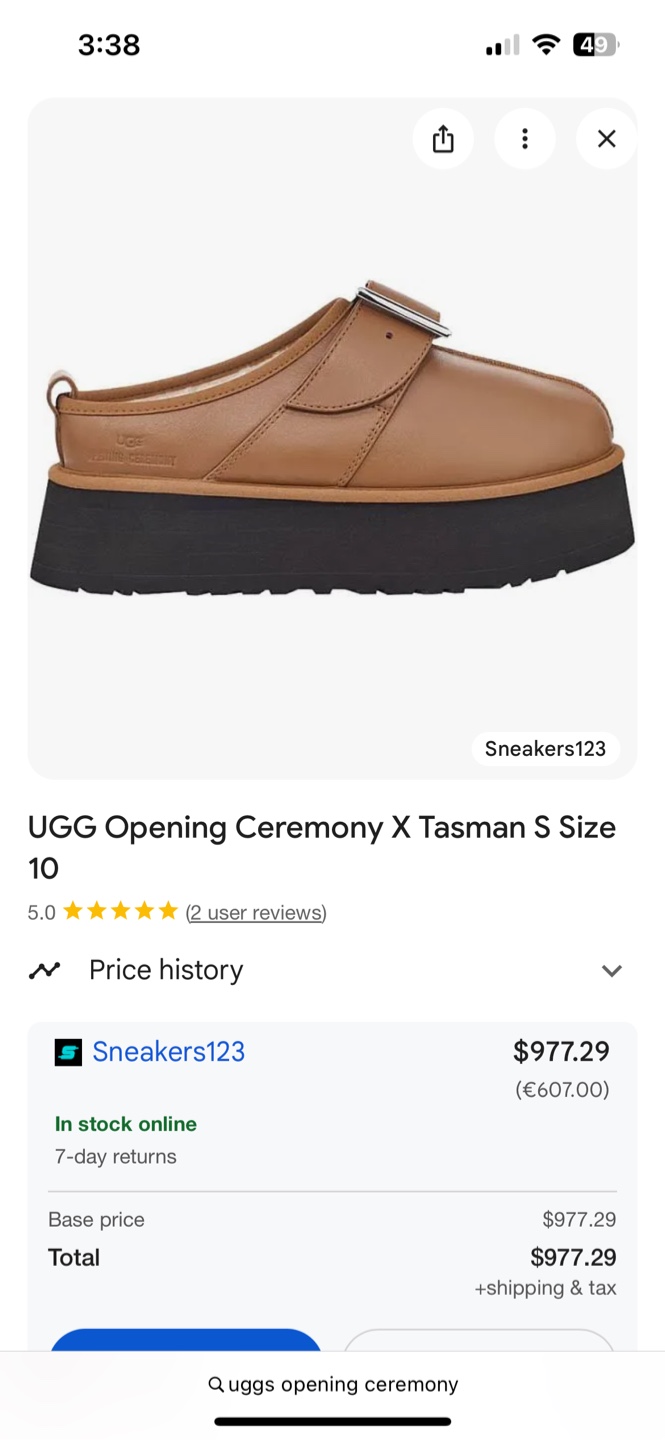
Task: Expand the Price history chevron
Action: (x=611, y=971)
